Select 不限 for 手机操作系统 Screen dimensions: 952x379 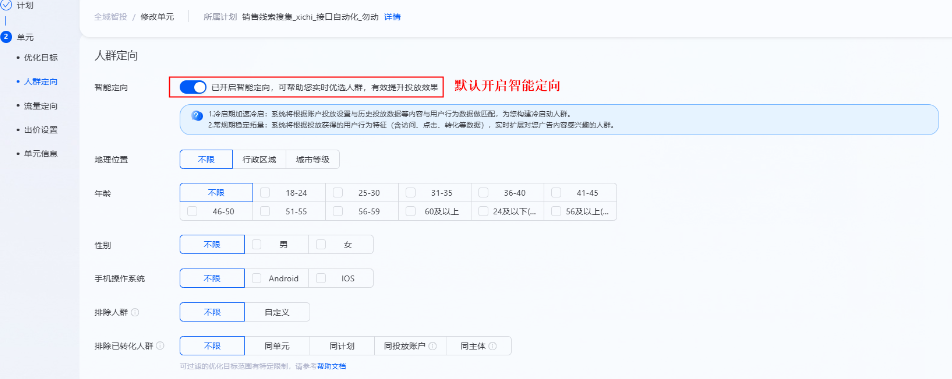(212, 278)
